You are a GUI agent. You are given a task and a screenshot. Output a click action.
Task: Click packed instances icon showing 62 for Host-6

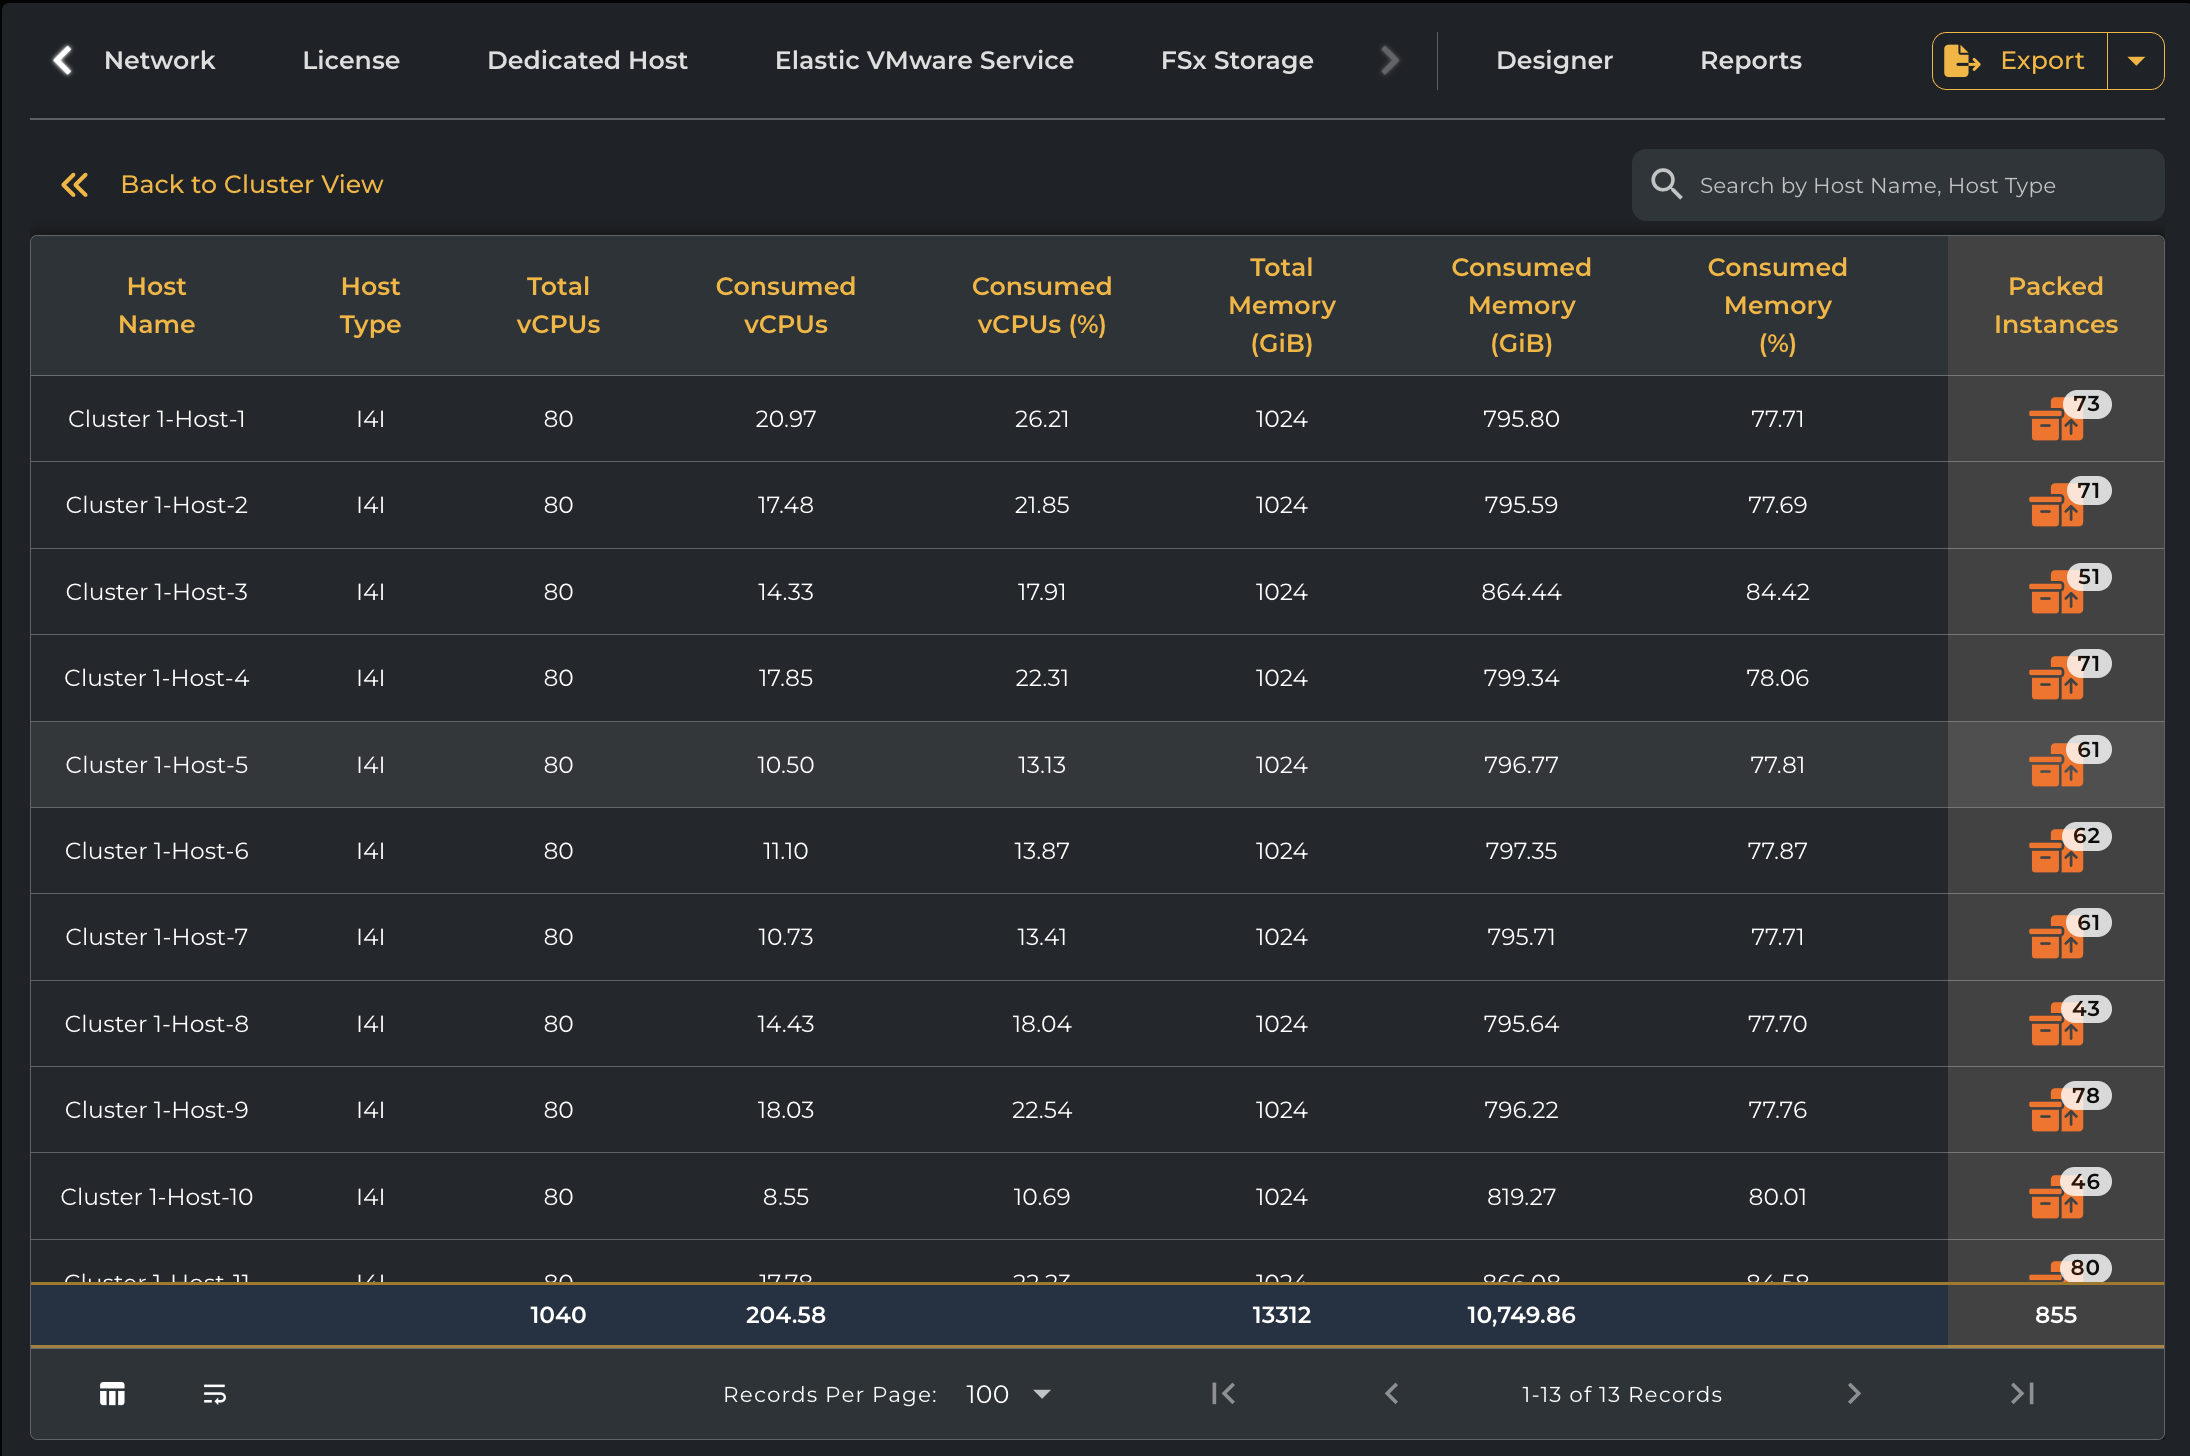(2056, 853)
